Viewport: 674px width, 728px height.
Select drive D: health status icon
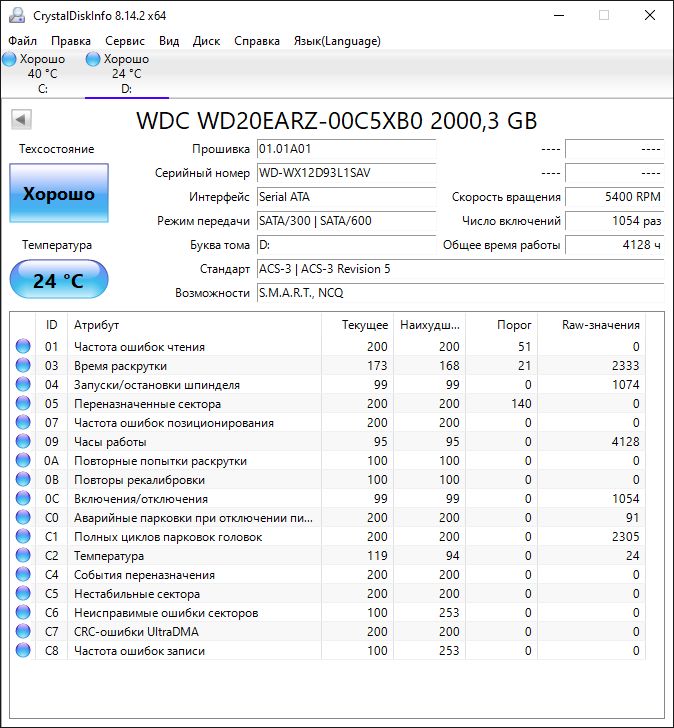[94, 60]
